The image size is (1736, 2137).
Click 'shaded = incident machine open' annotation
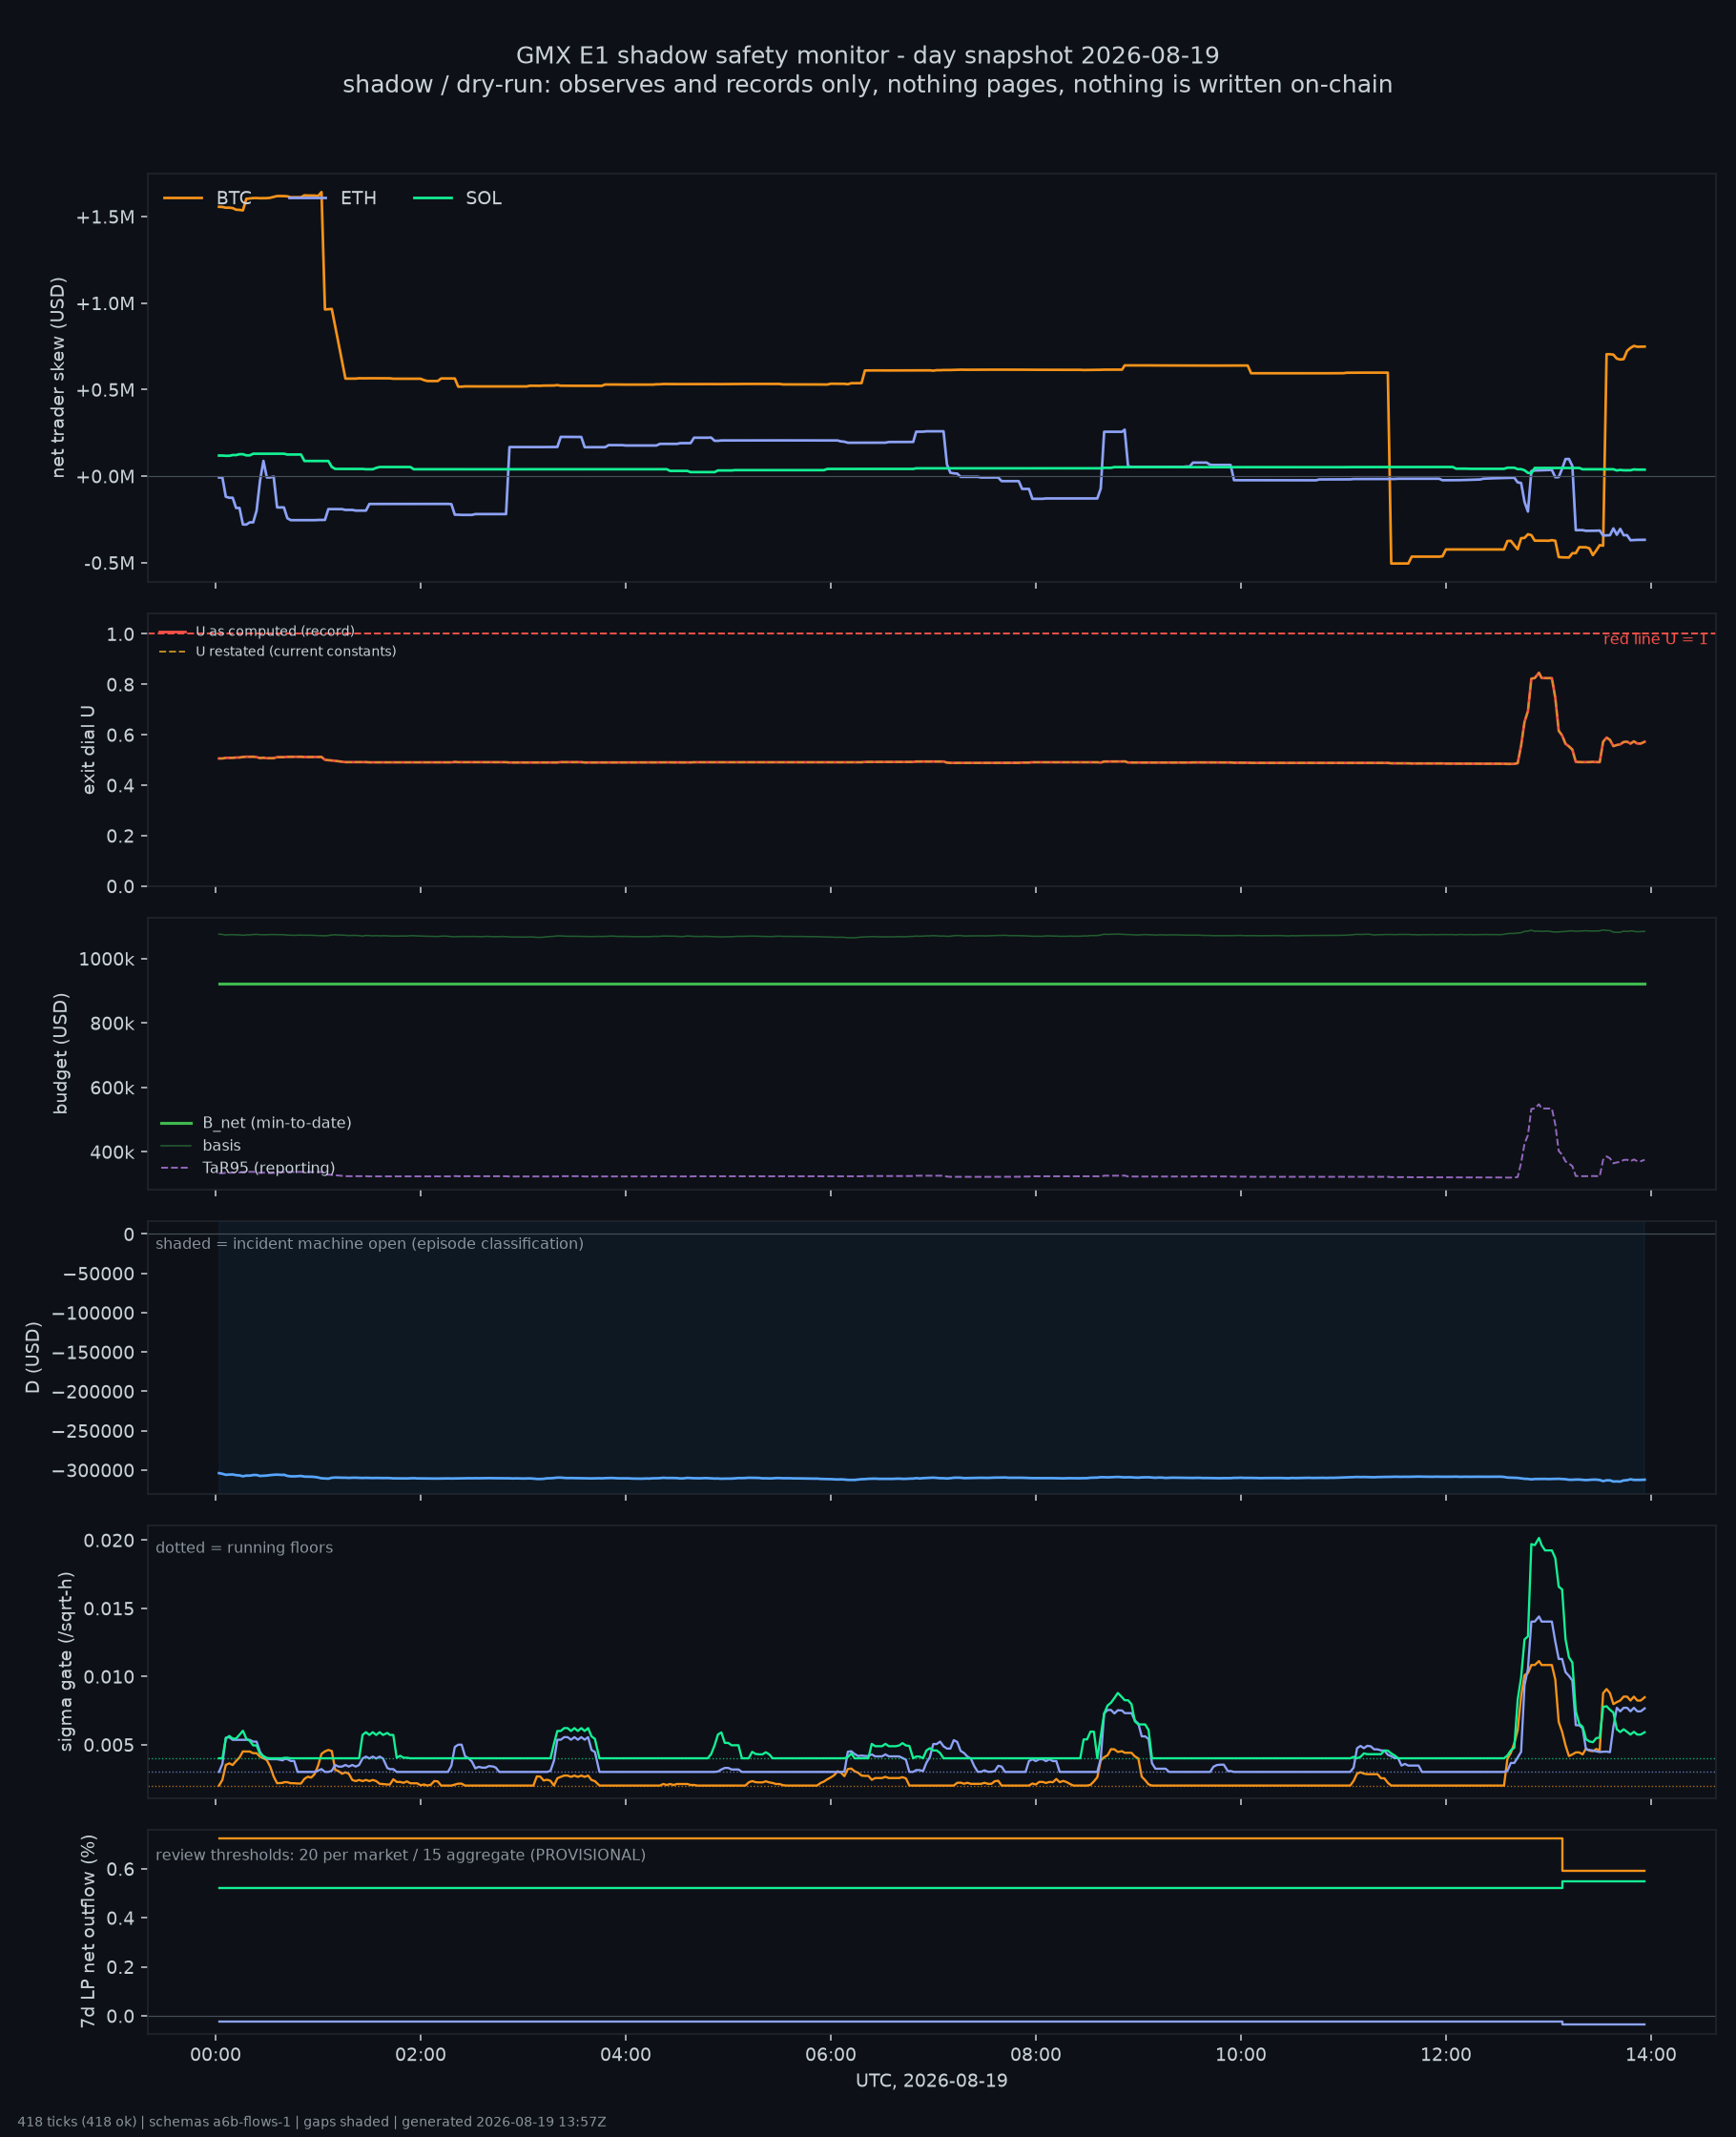tap(369, 1244)
